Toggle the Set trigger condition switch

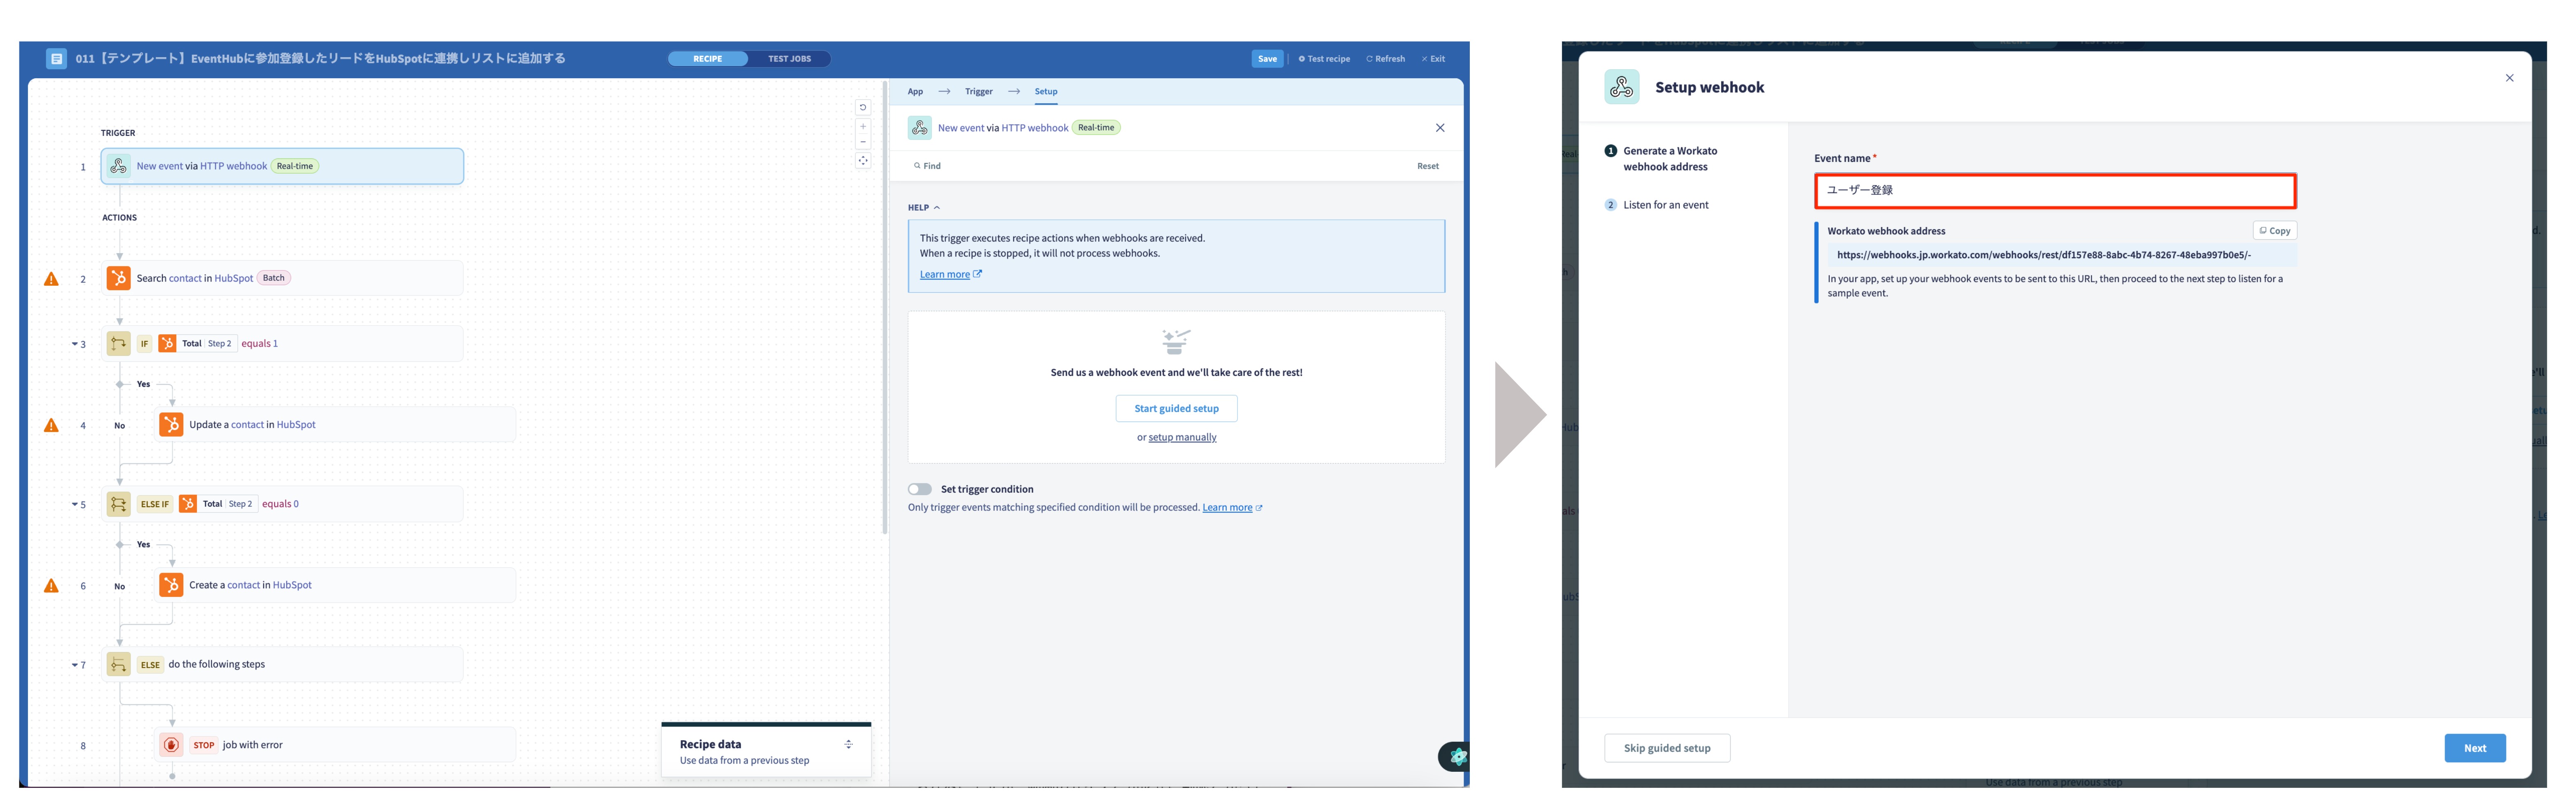919,490
